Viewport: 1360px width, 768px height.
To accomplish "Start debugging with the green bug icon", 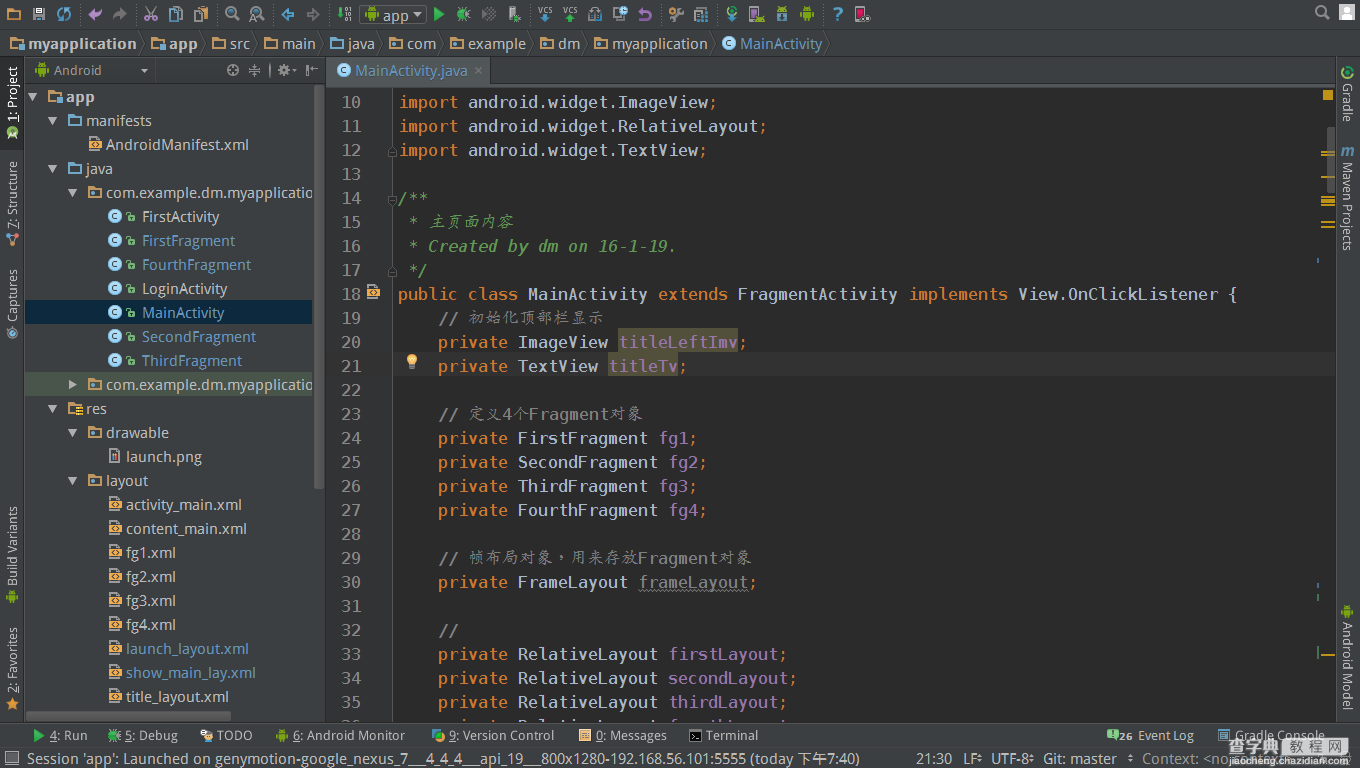I will pyautogui.click(x=463, y=14).
